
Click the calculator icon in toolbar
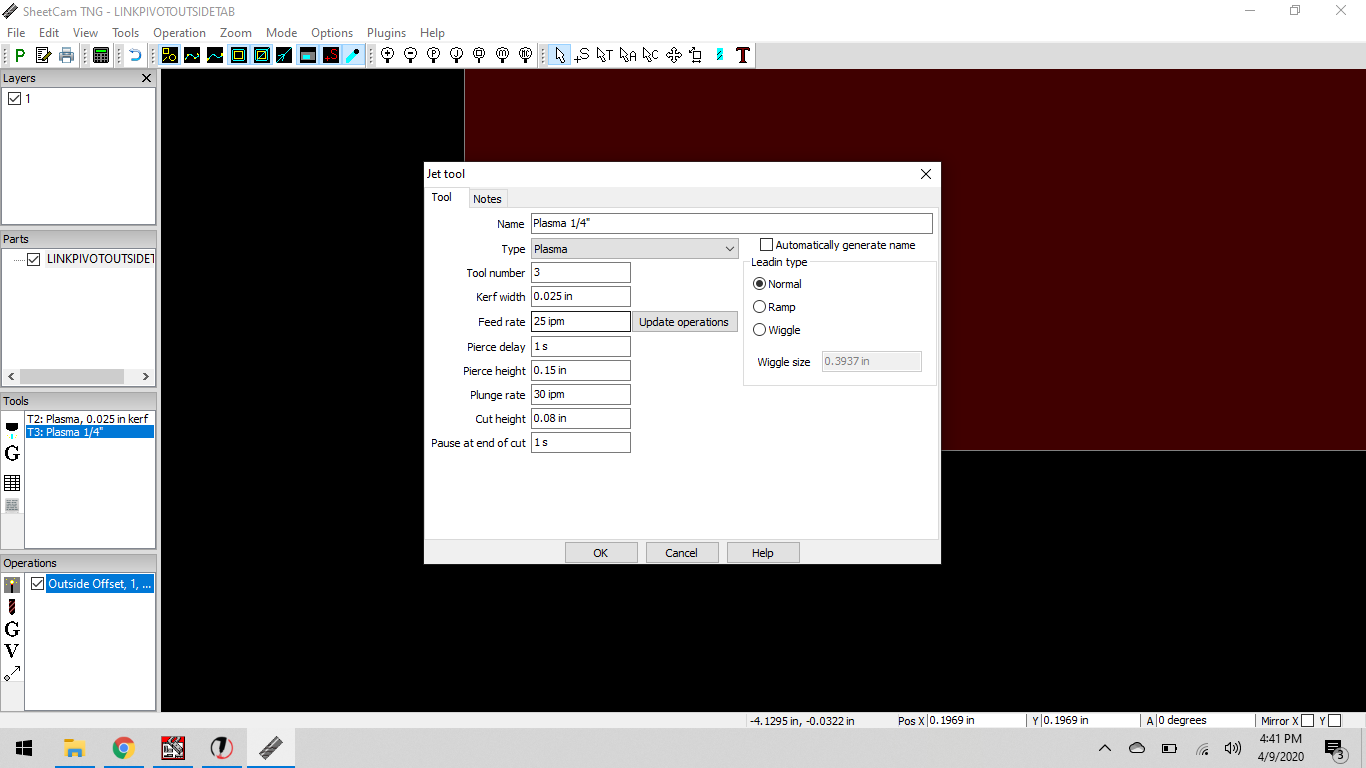tap(101, 55)
